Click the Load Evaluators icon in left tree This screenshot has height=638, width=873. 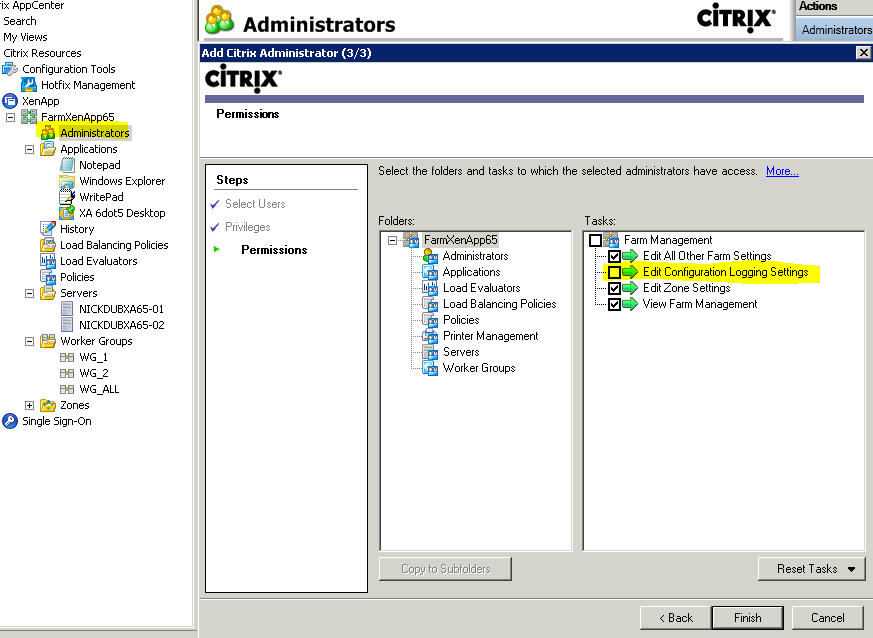pos(48,261)
